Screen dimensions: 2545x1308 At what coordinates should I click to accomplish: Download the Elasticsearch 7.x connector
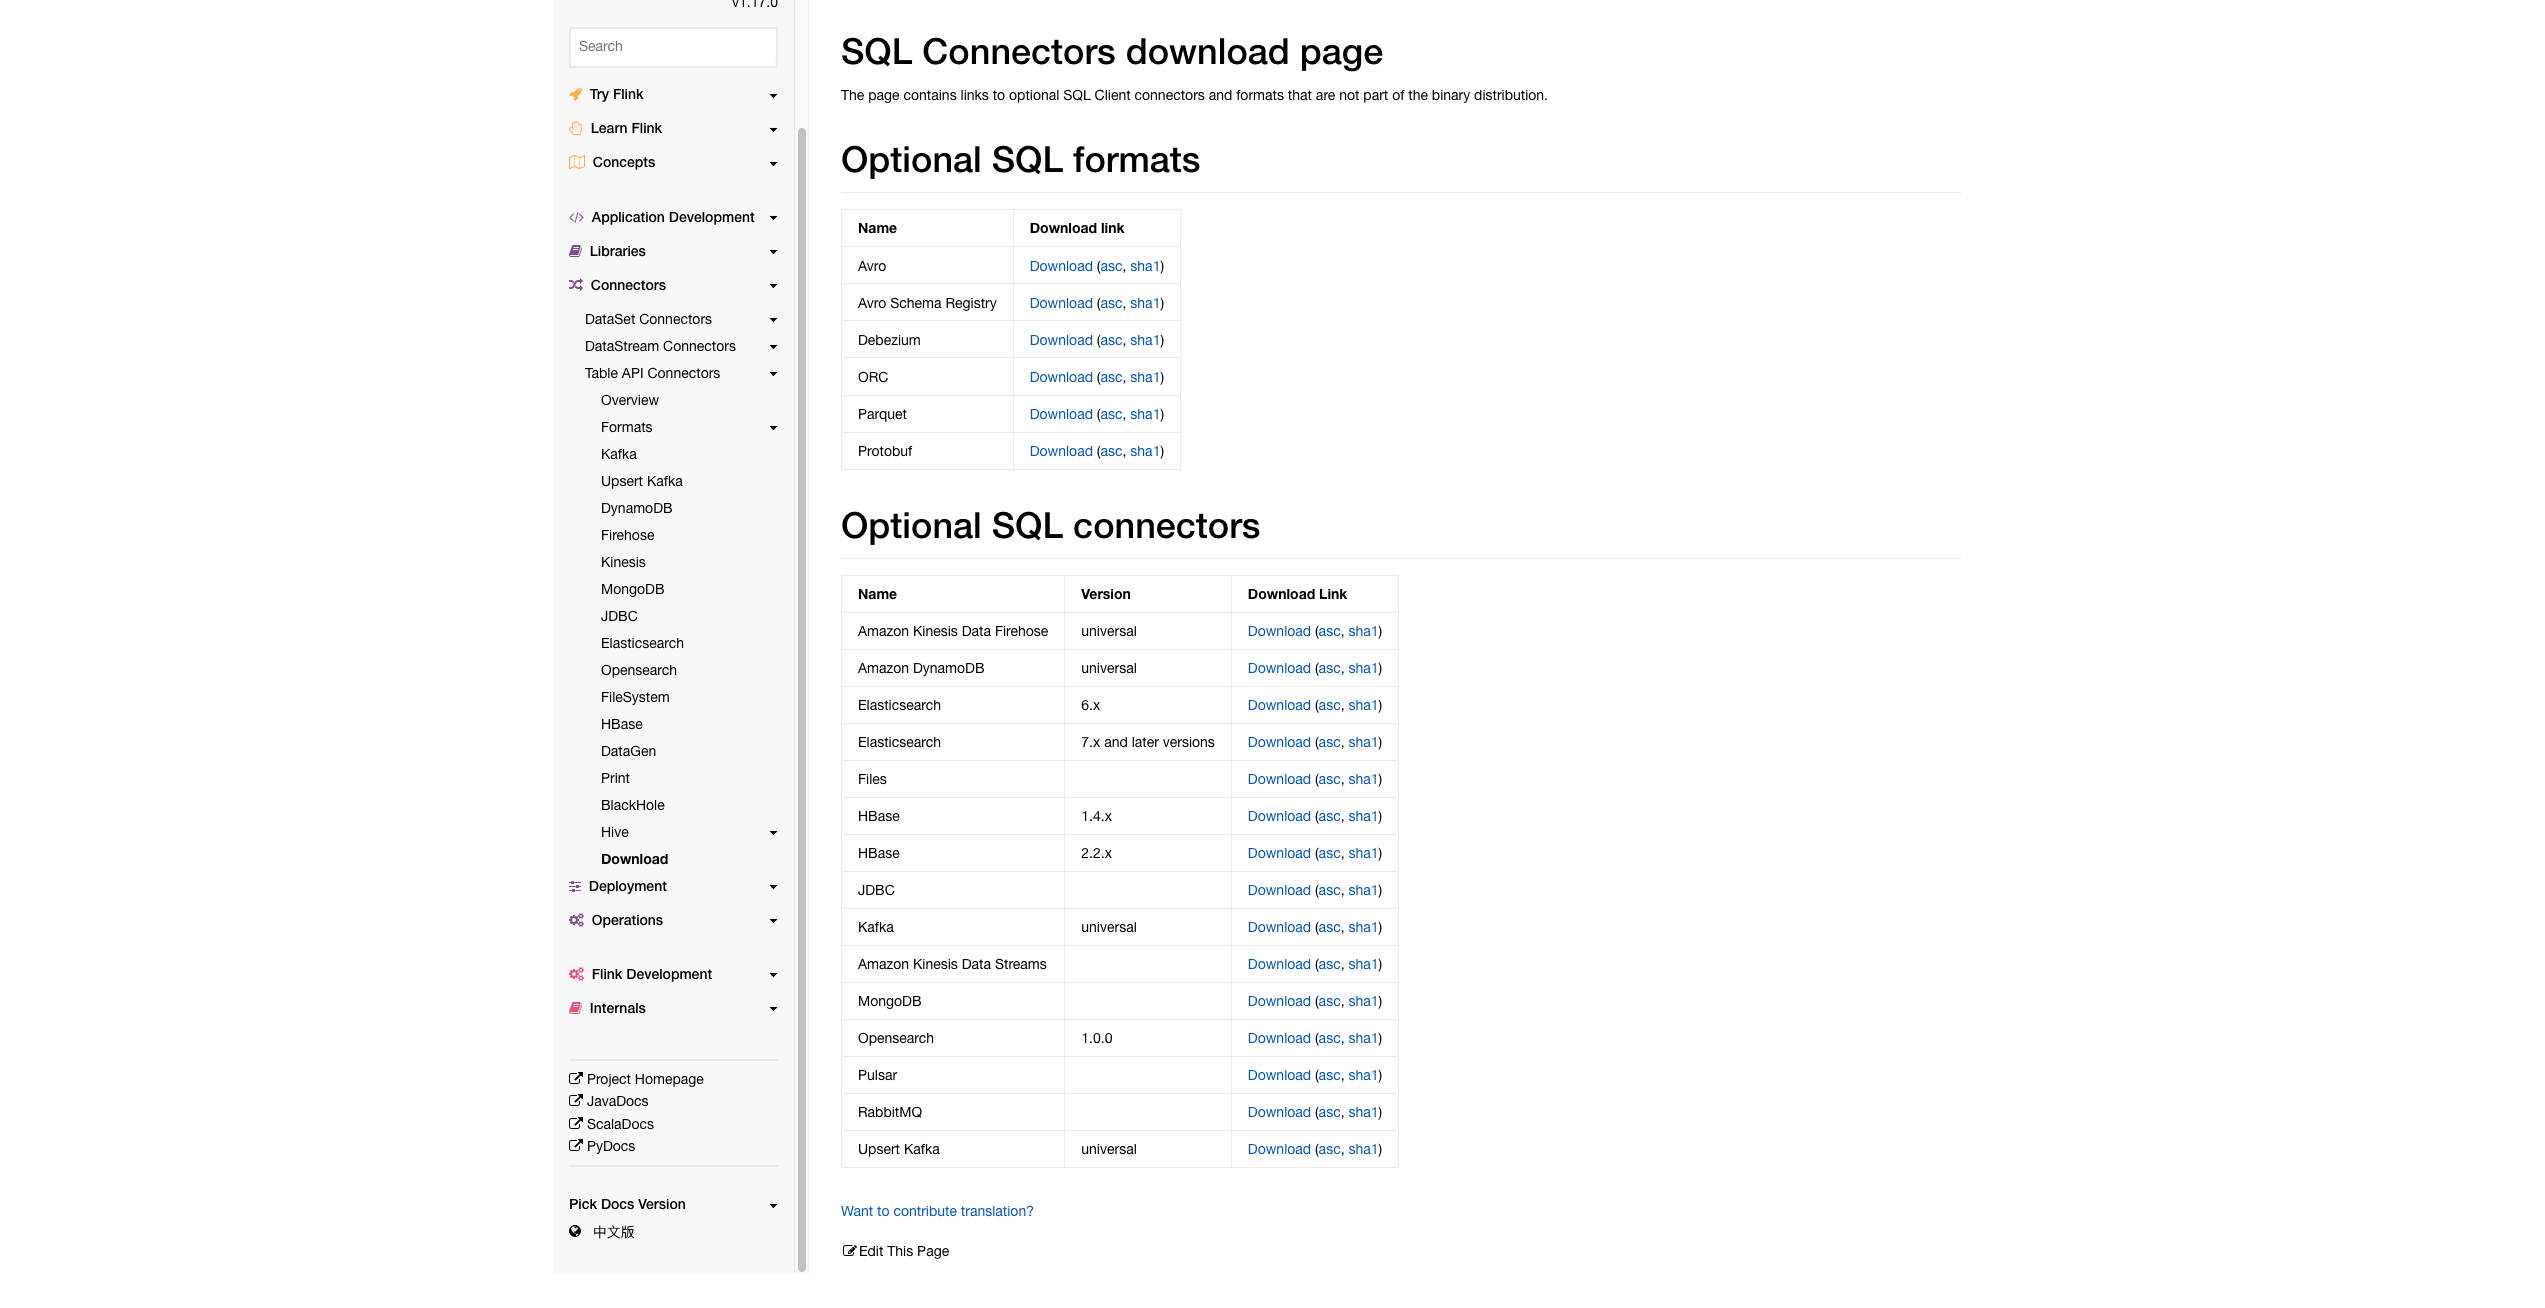(x=1279, y=742)
